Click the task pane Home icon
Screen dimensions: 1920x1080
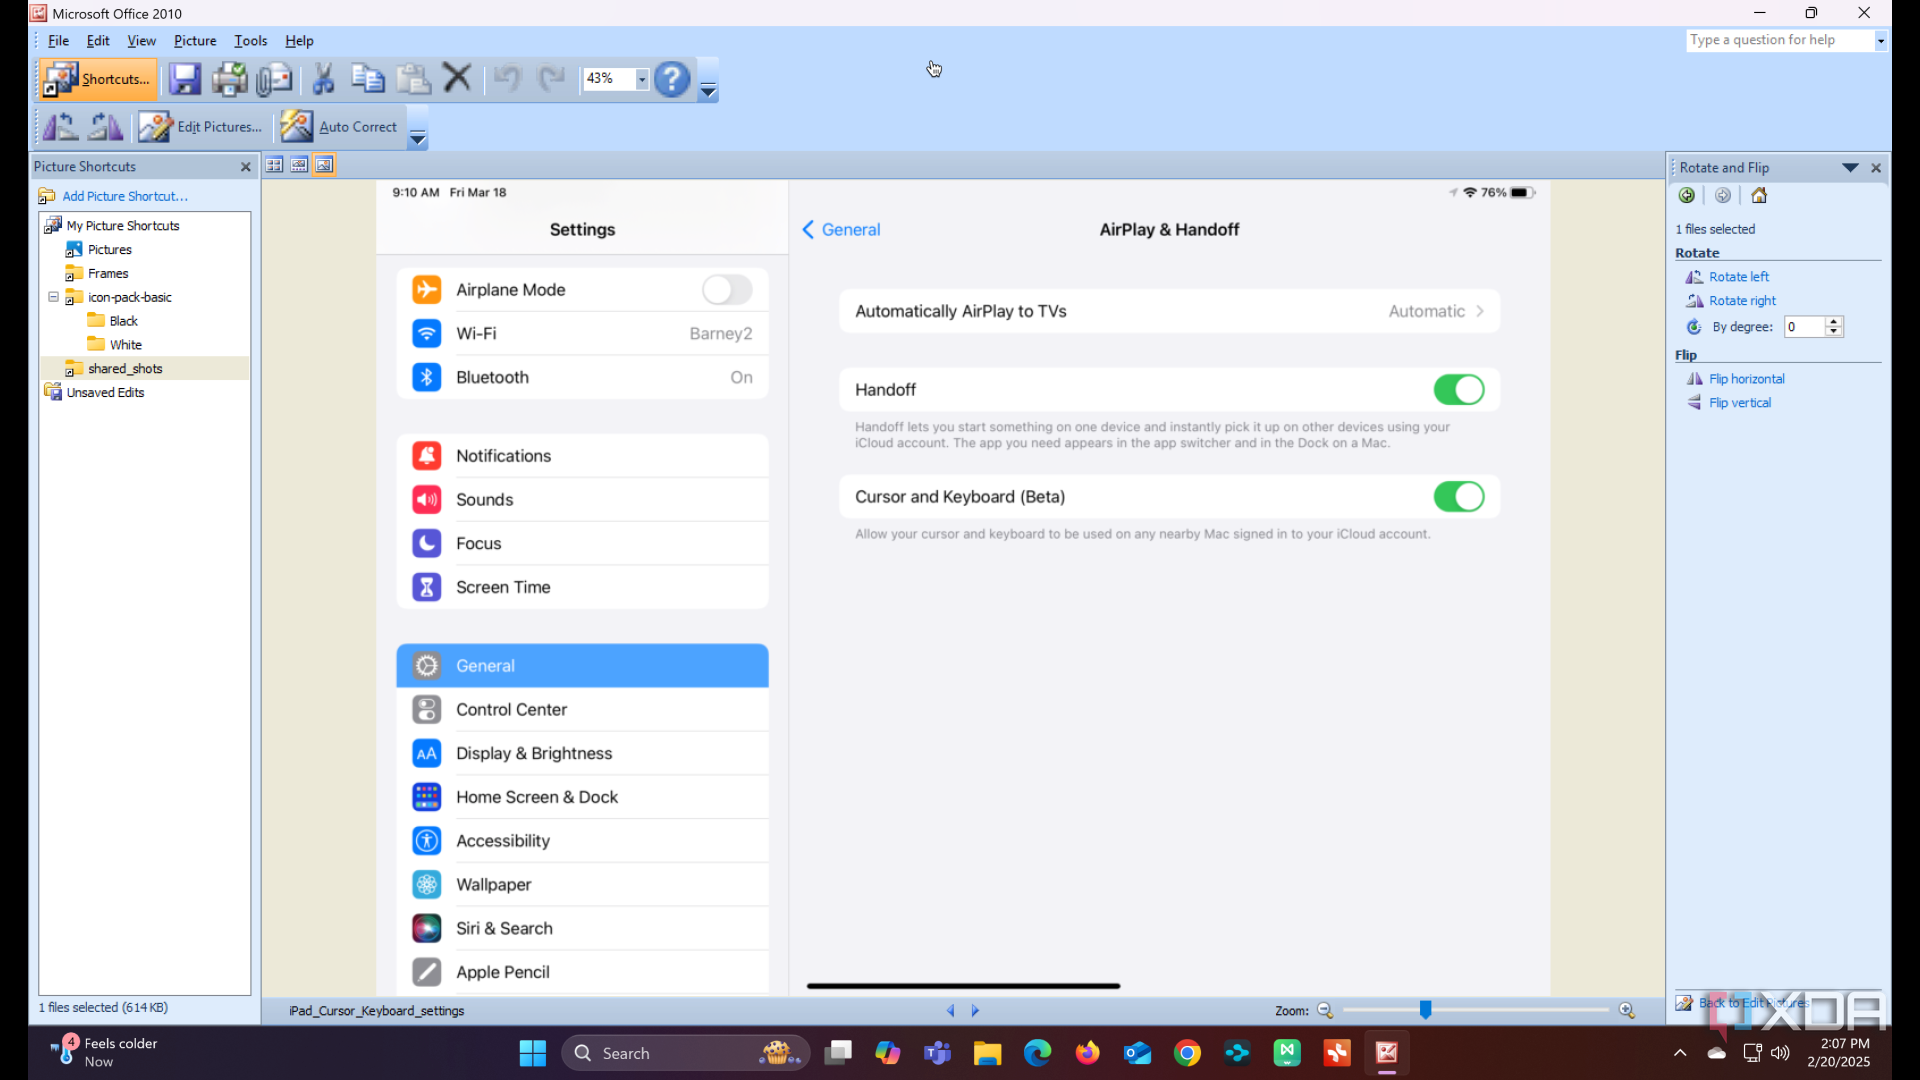coord(1759,196)
